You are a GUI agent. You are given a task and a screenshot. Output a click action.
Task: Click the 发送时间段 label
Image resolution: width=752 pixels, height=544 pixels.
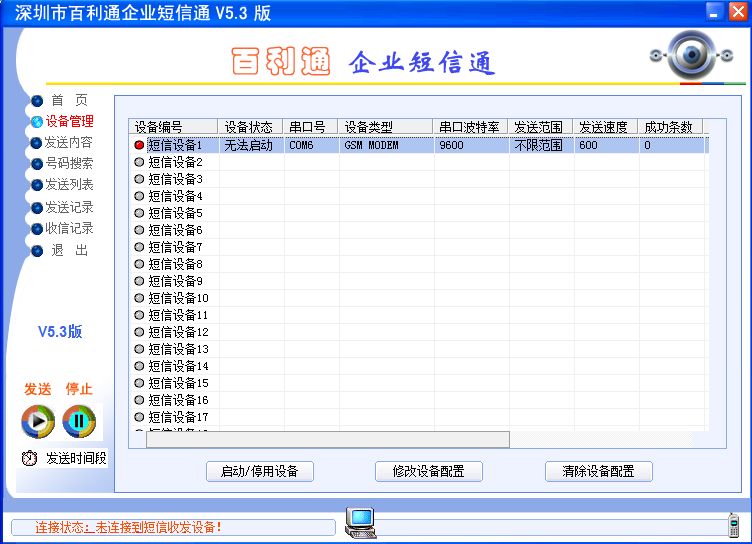click(x=76, y=458)
